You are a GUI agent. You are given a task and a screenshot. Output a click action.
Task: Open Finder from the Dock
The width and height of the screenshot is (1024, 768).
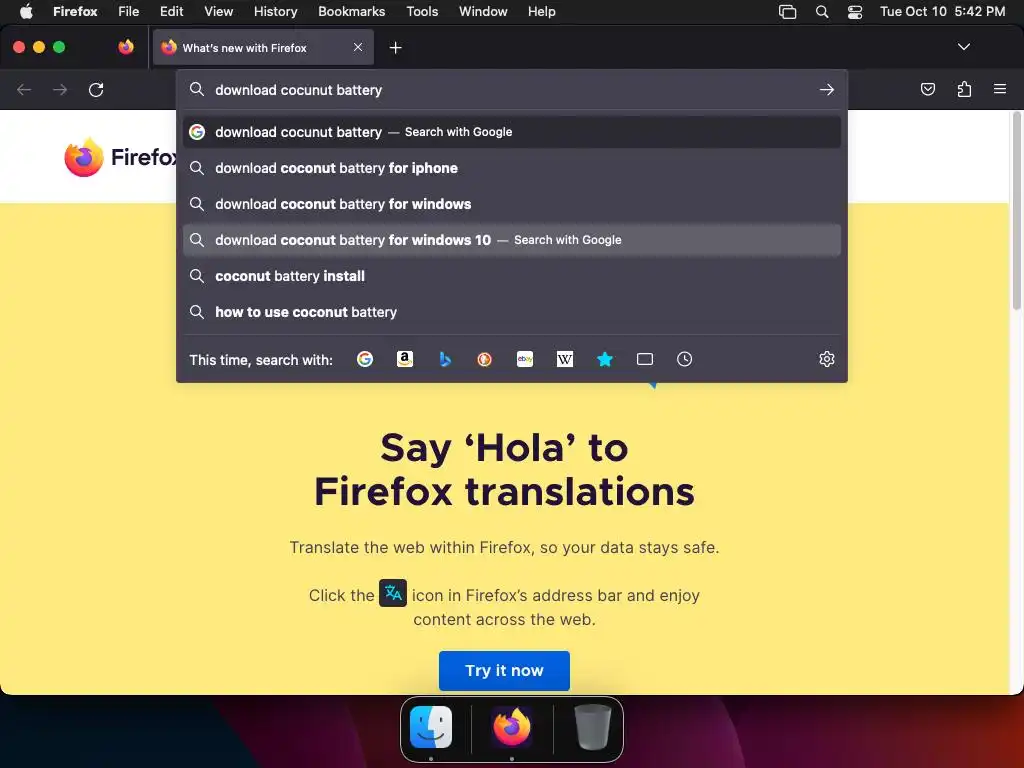coord(431,727)
